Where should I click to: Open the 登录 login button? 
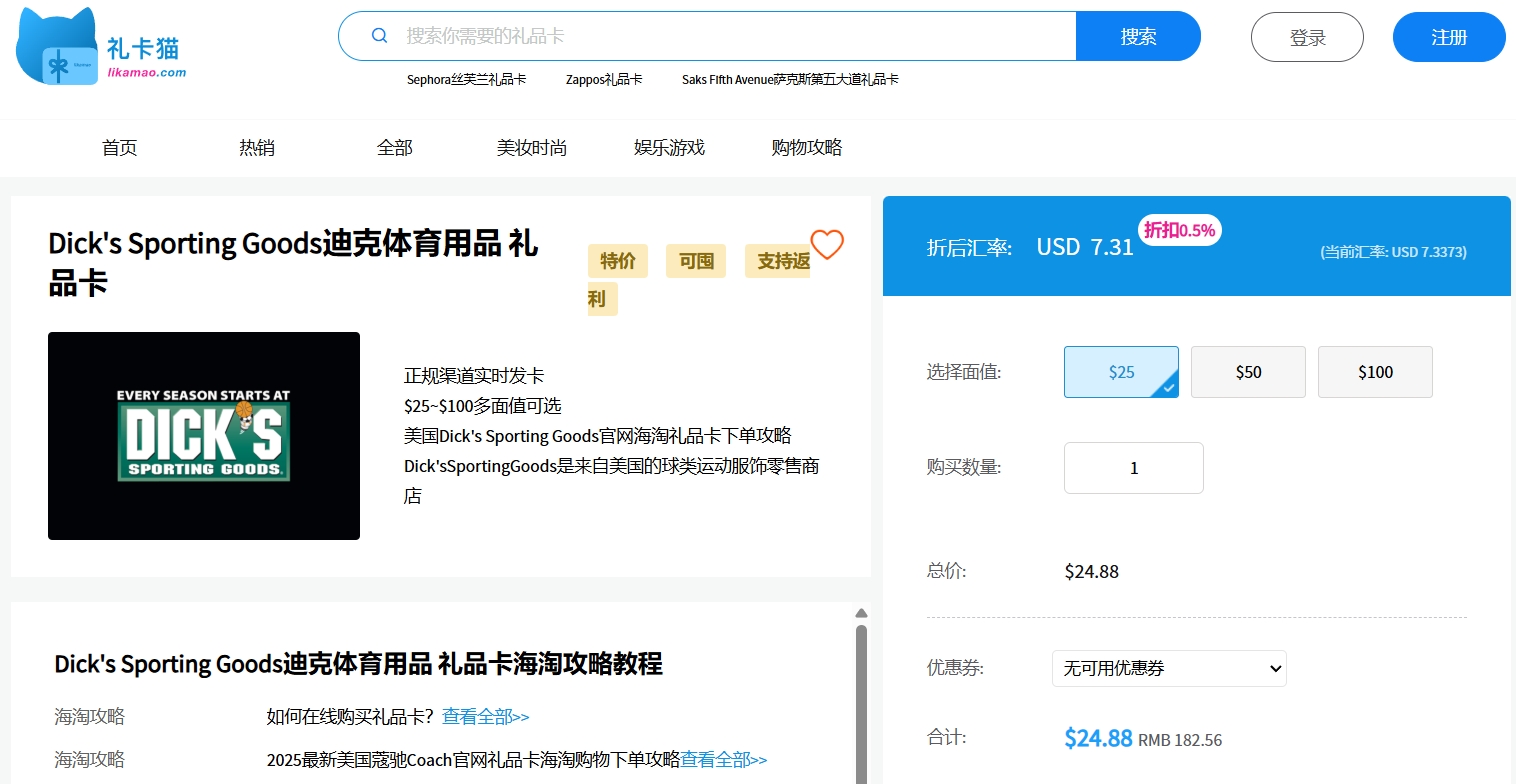tap(1307, 37)
